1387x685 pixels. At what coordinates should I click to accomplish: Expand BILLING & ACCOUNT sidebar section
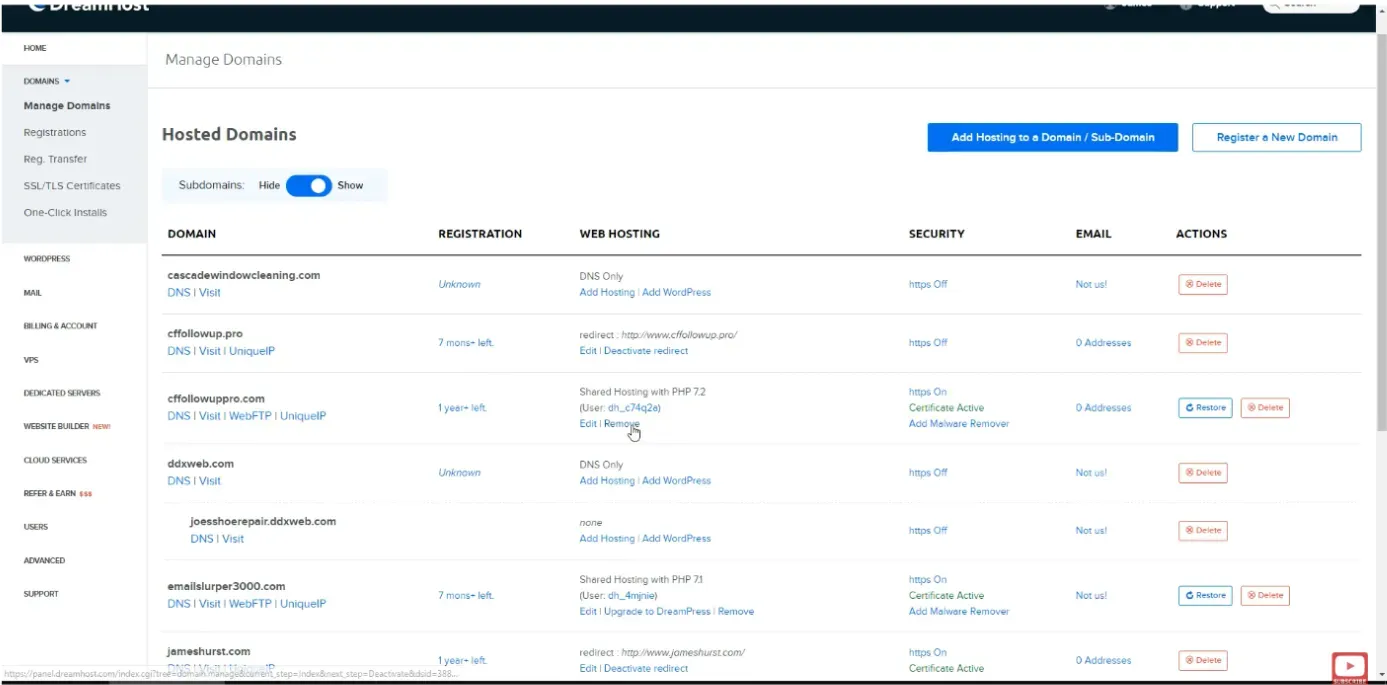tap(60, 326)
